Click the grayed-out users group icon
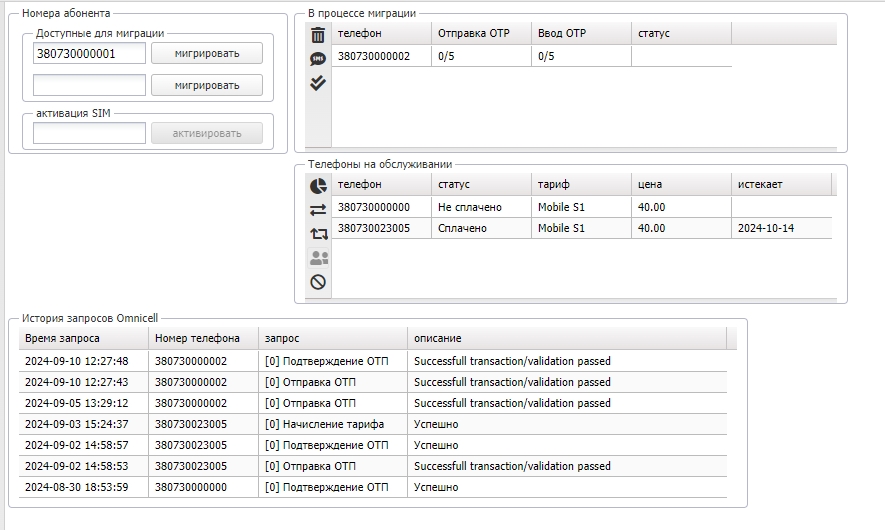Image resolution: width=885 pixels, height=530 pixels. pyautogui.click(x=318, y=258)
